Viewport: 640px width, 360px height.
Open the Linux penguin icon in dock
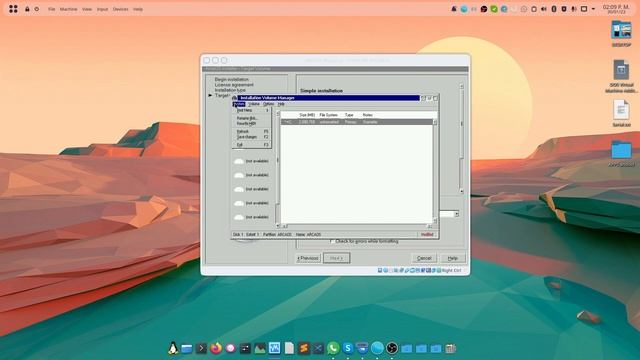173,348
